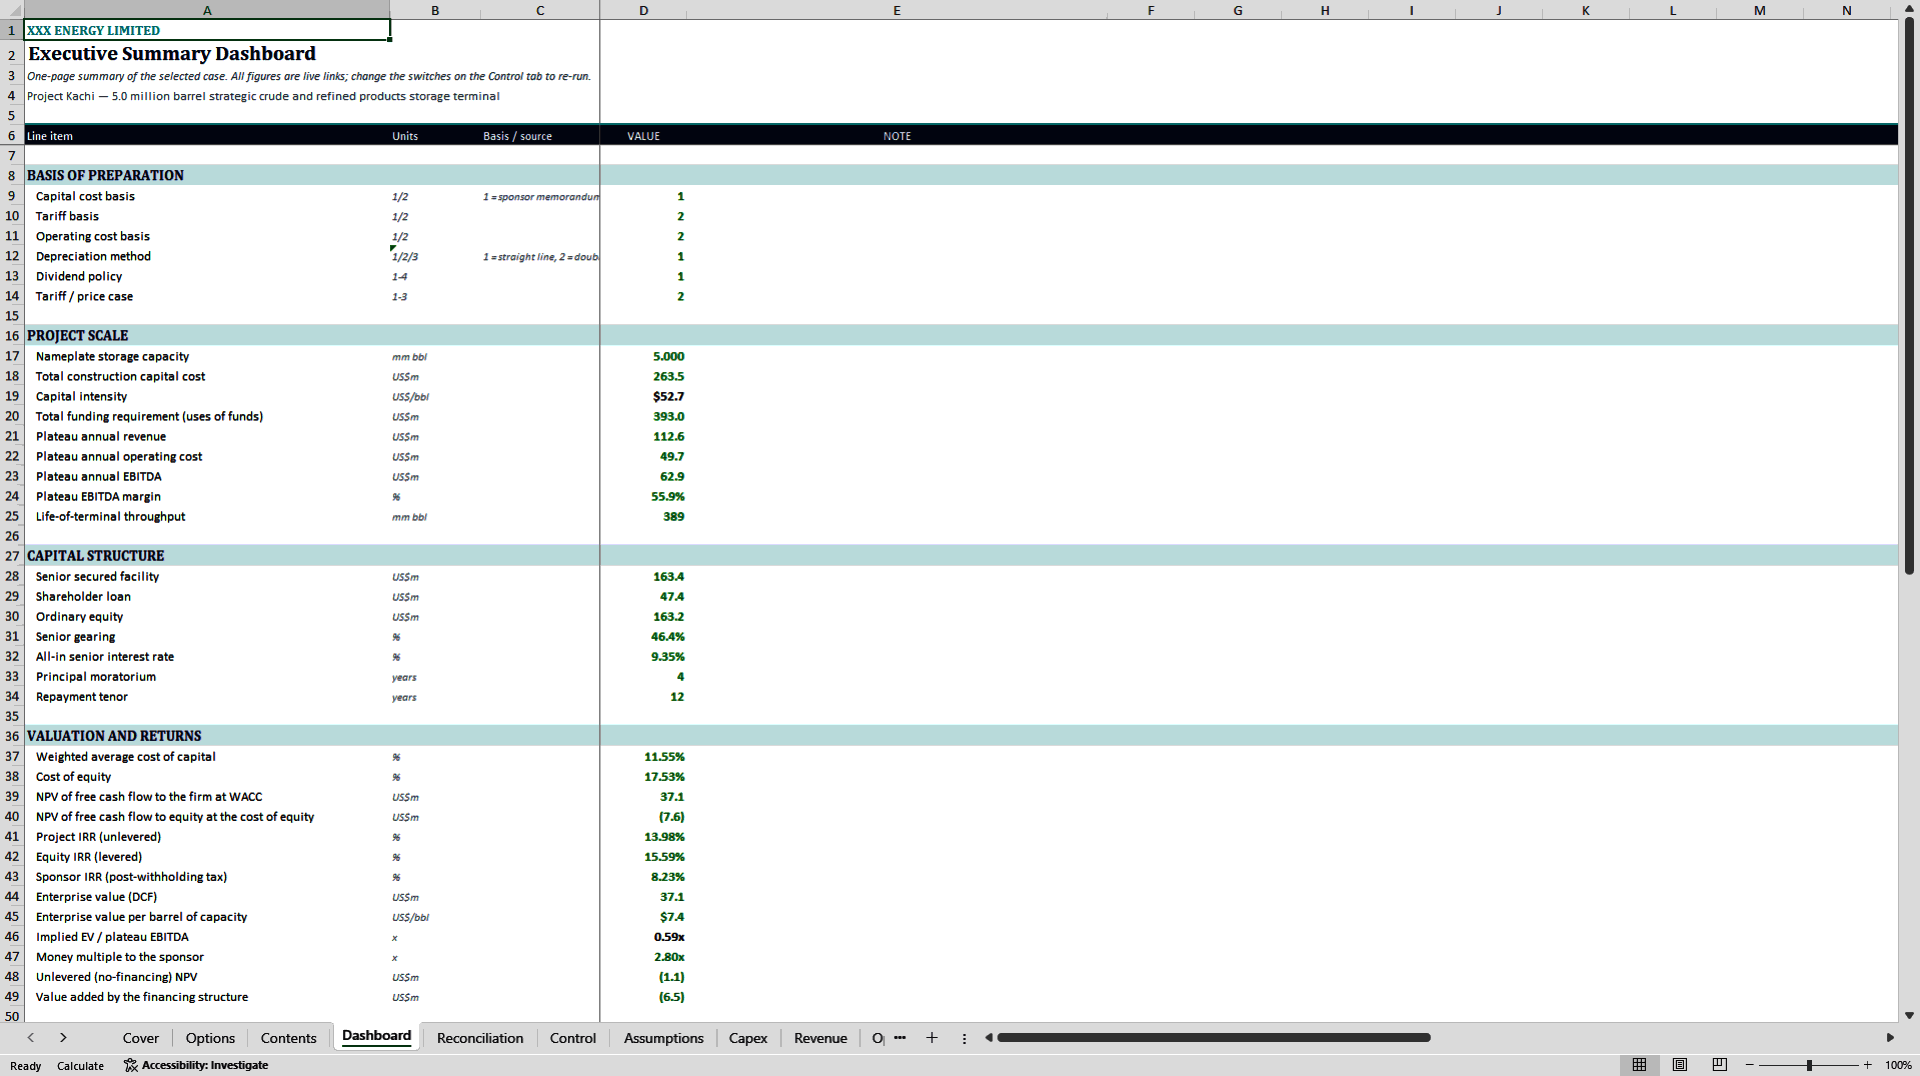1920x1076 pixels.
Task: Switch to Normal view in status bar
Action: point(1639,1065)
